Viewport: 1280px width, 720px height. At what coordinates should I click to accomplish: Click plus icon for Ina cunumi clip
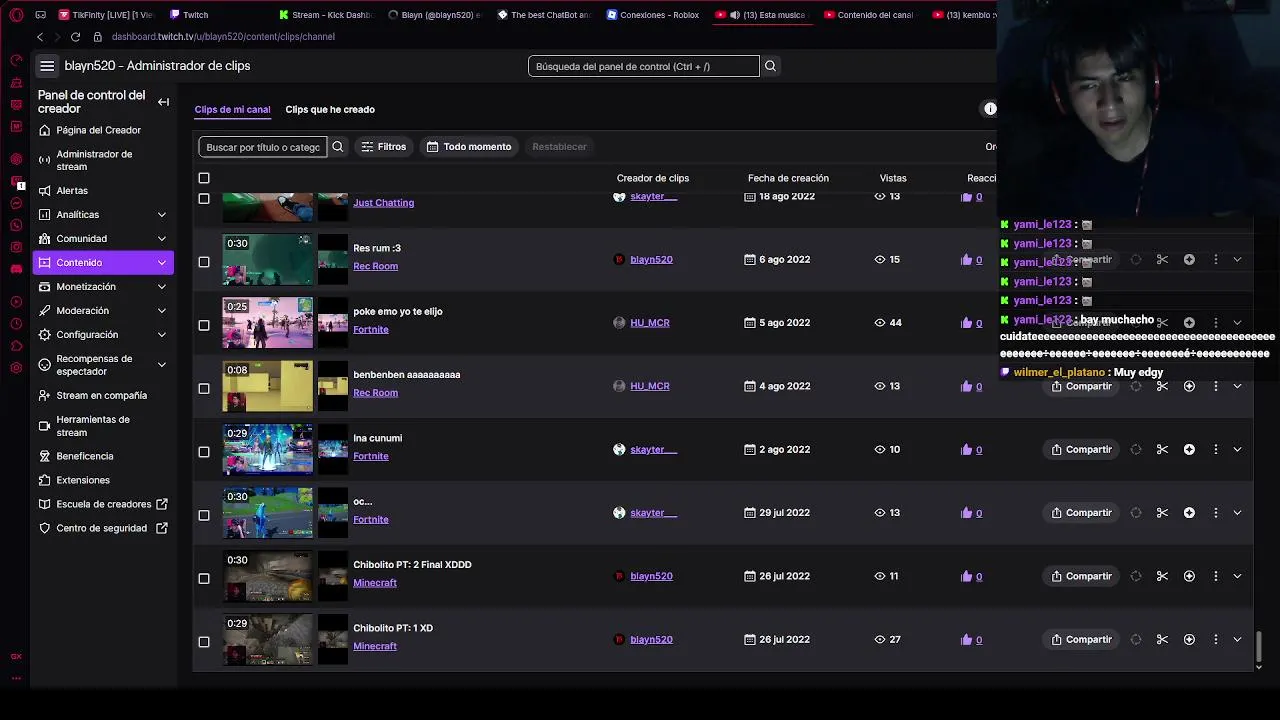tap(1189, 450)
